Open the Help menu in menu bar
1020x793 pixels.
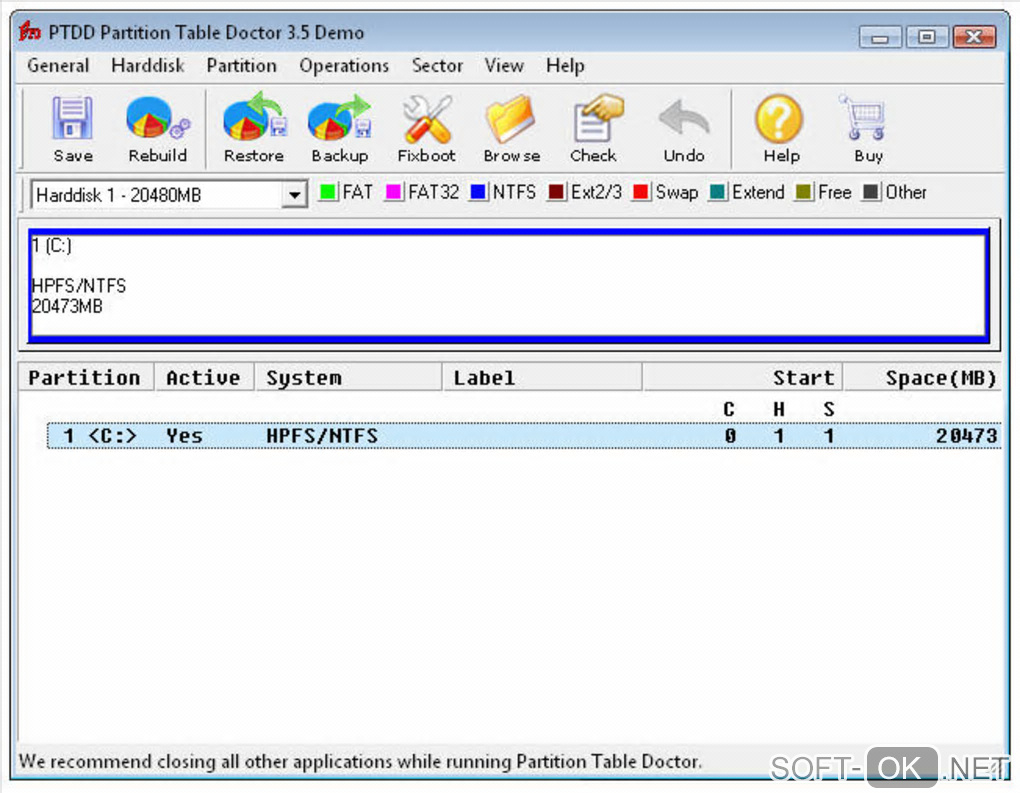[565, 66]
